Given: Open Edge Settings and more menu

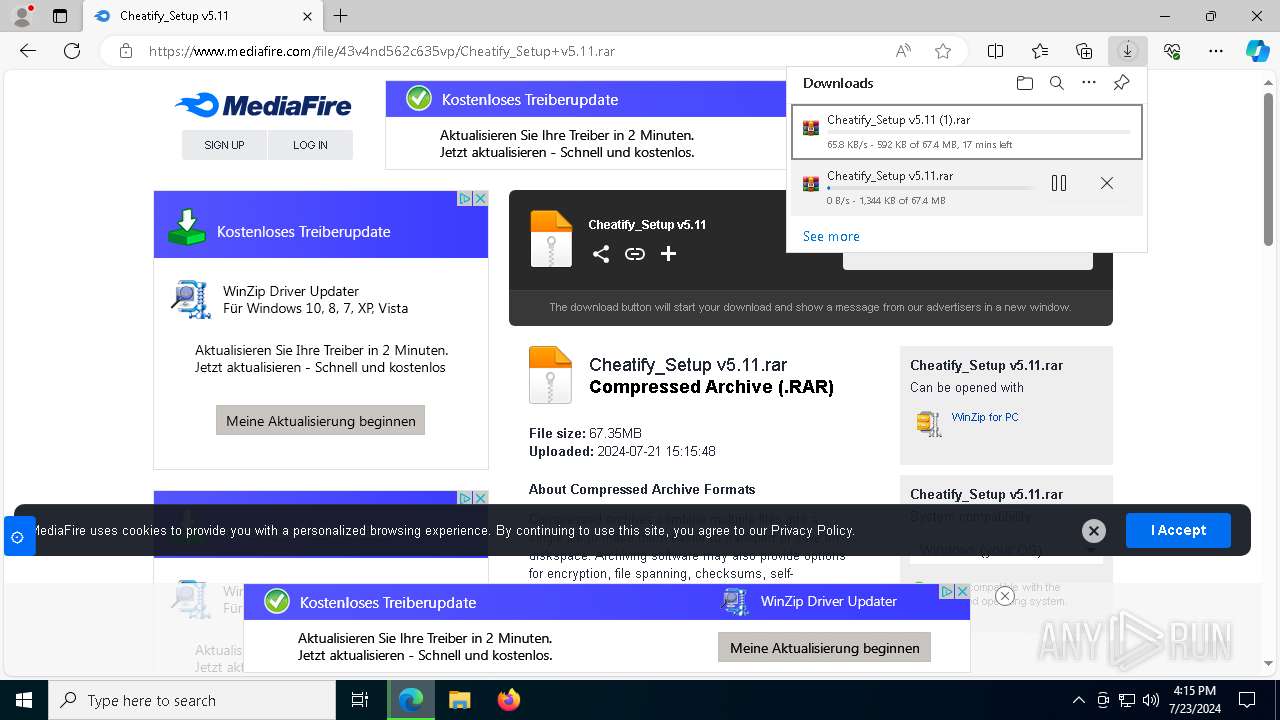Looking at the screenshot, I should (1216, 51).
